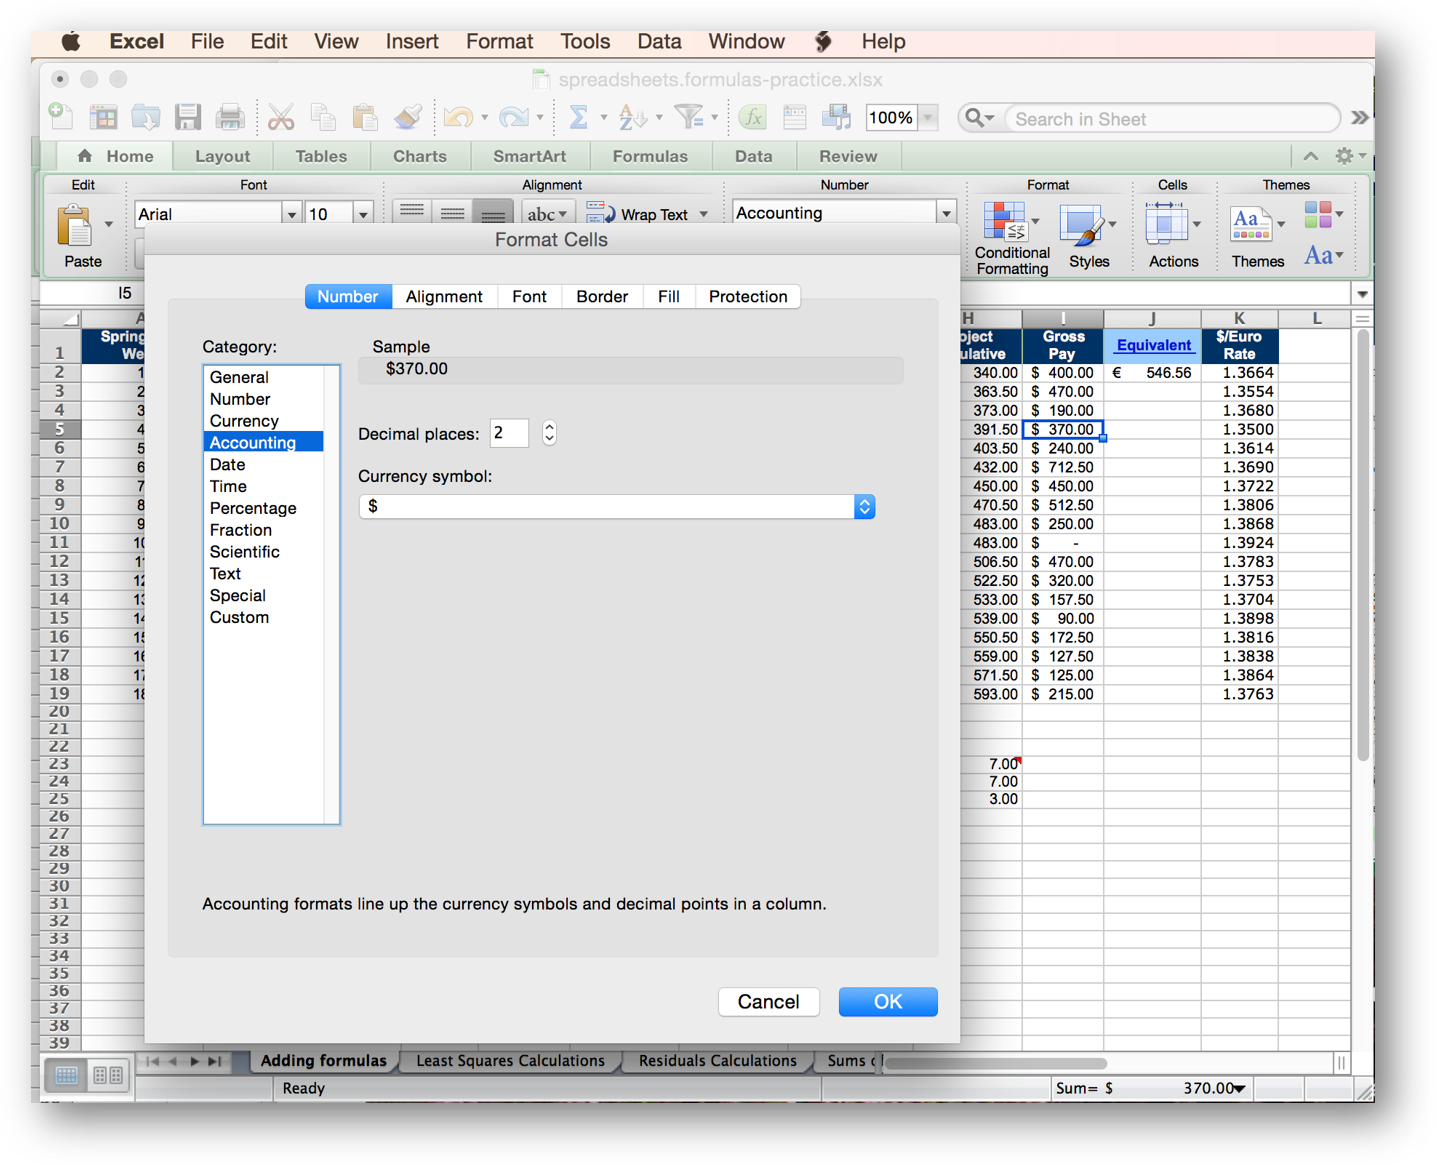The width and height of the screenshot is (1437, 1165).
Task: Collapse the ribbon with the chevron arrow
Action: [1310, 156]
